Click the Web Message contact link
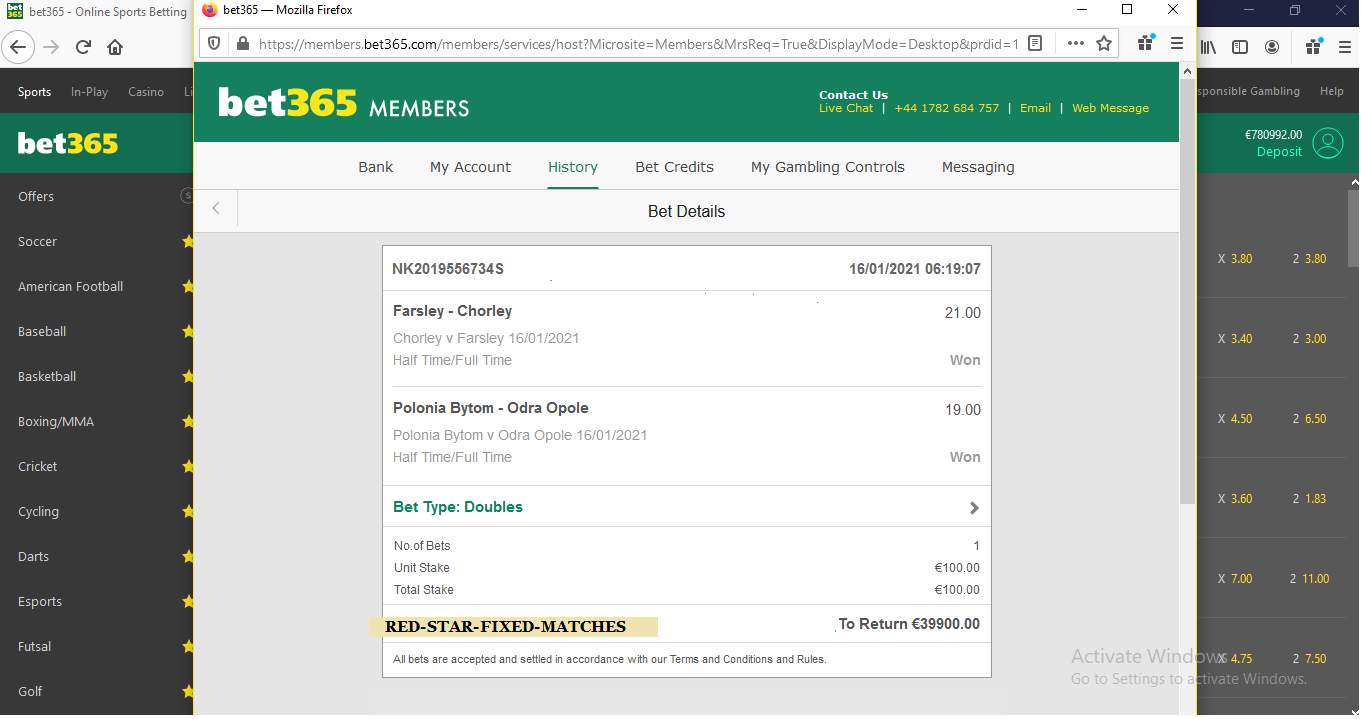The width and height of the screenshot is (1361, 719). coord(1111,108)
